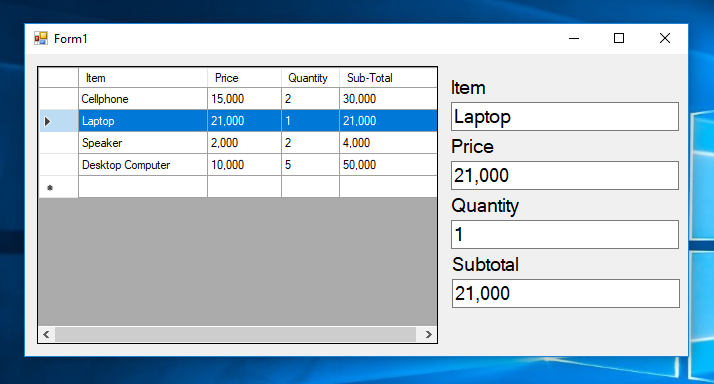Click the Subtotal text box
The image size is (714, 384).
click(566, 293)
